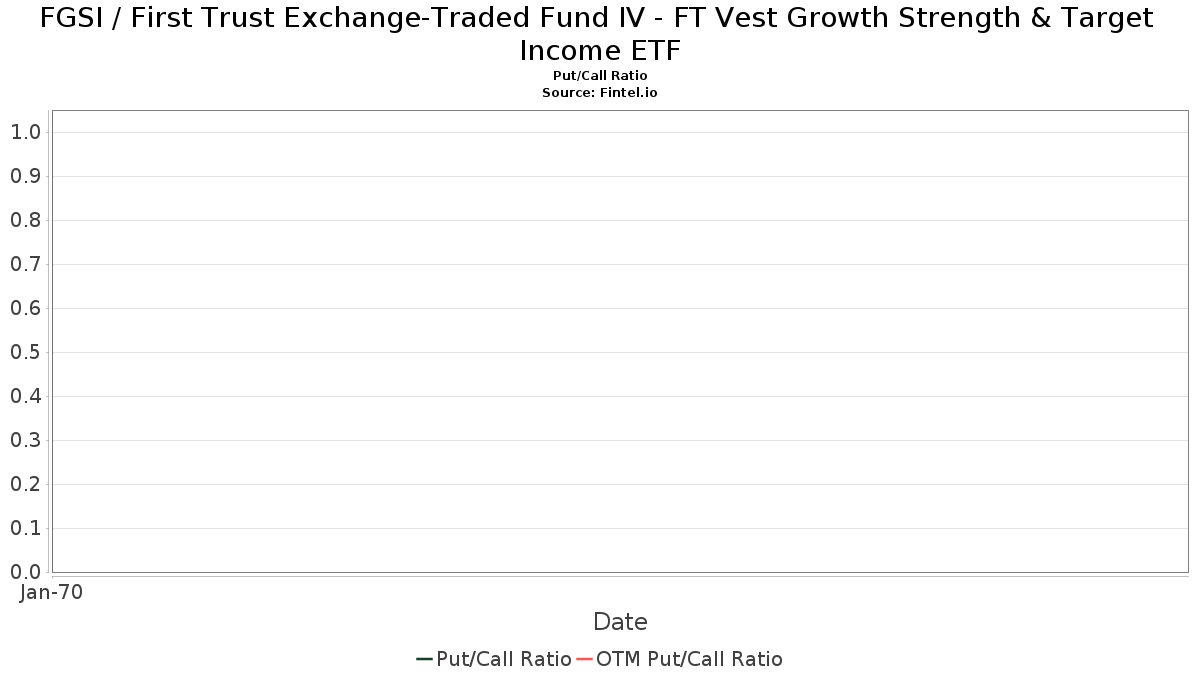The height and width of the screenshot is (675, 1200).
Task: Click the 0.6 y-axis label
Action: pyautogui.click(x=25, y=308)
